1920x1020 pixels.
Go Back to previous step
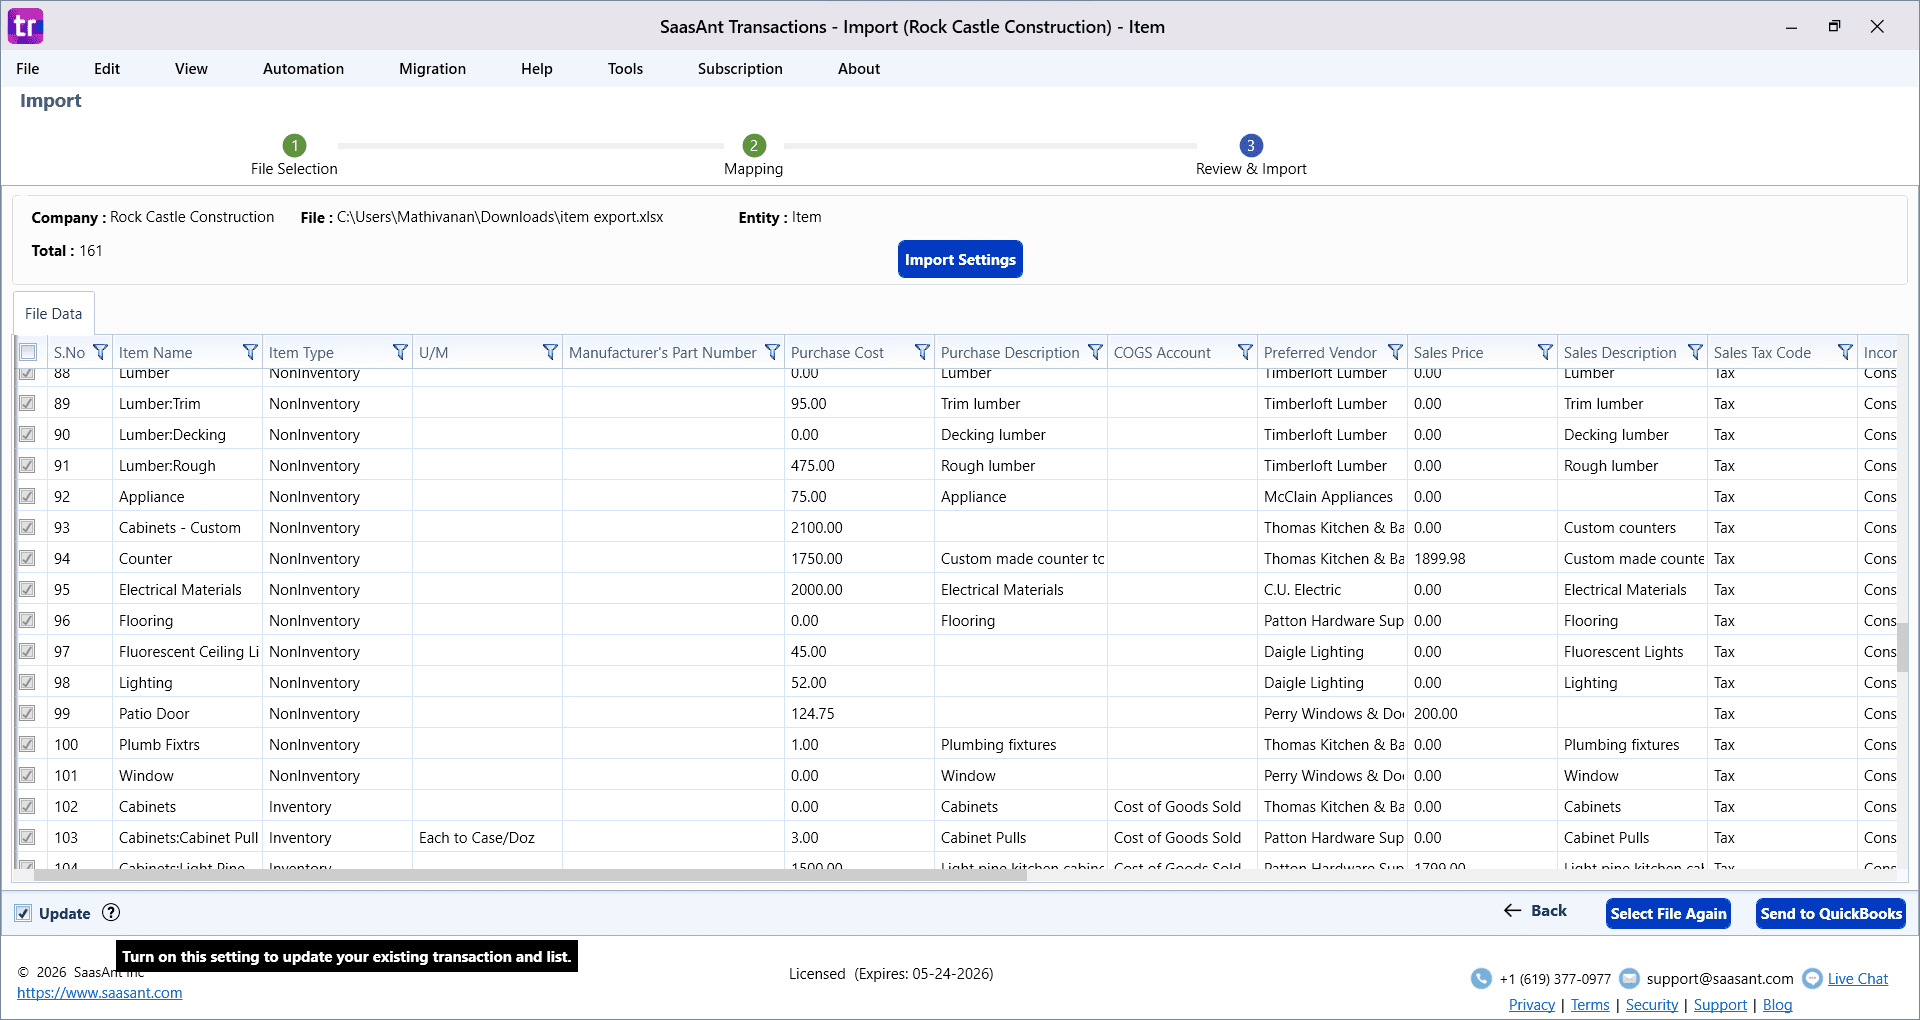tap(1535, 911)
